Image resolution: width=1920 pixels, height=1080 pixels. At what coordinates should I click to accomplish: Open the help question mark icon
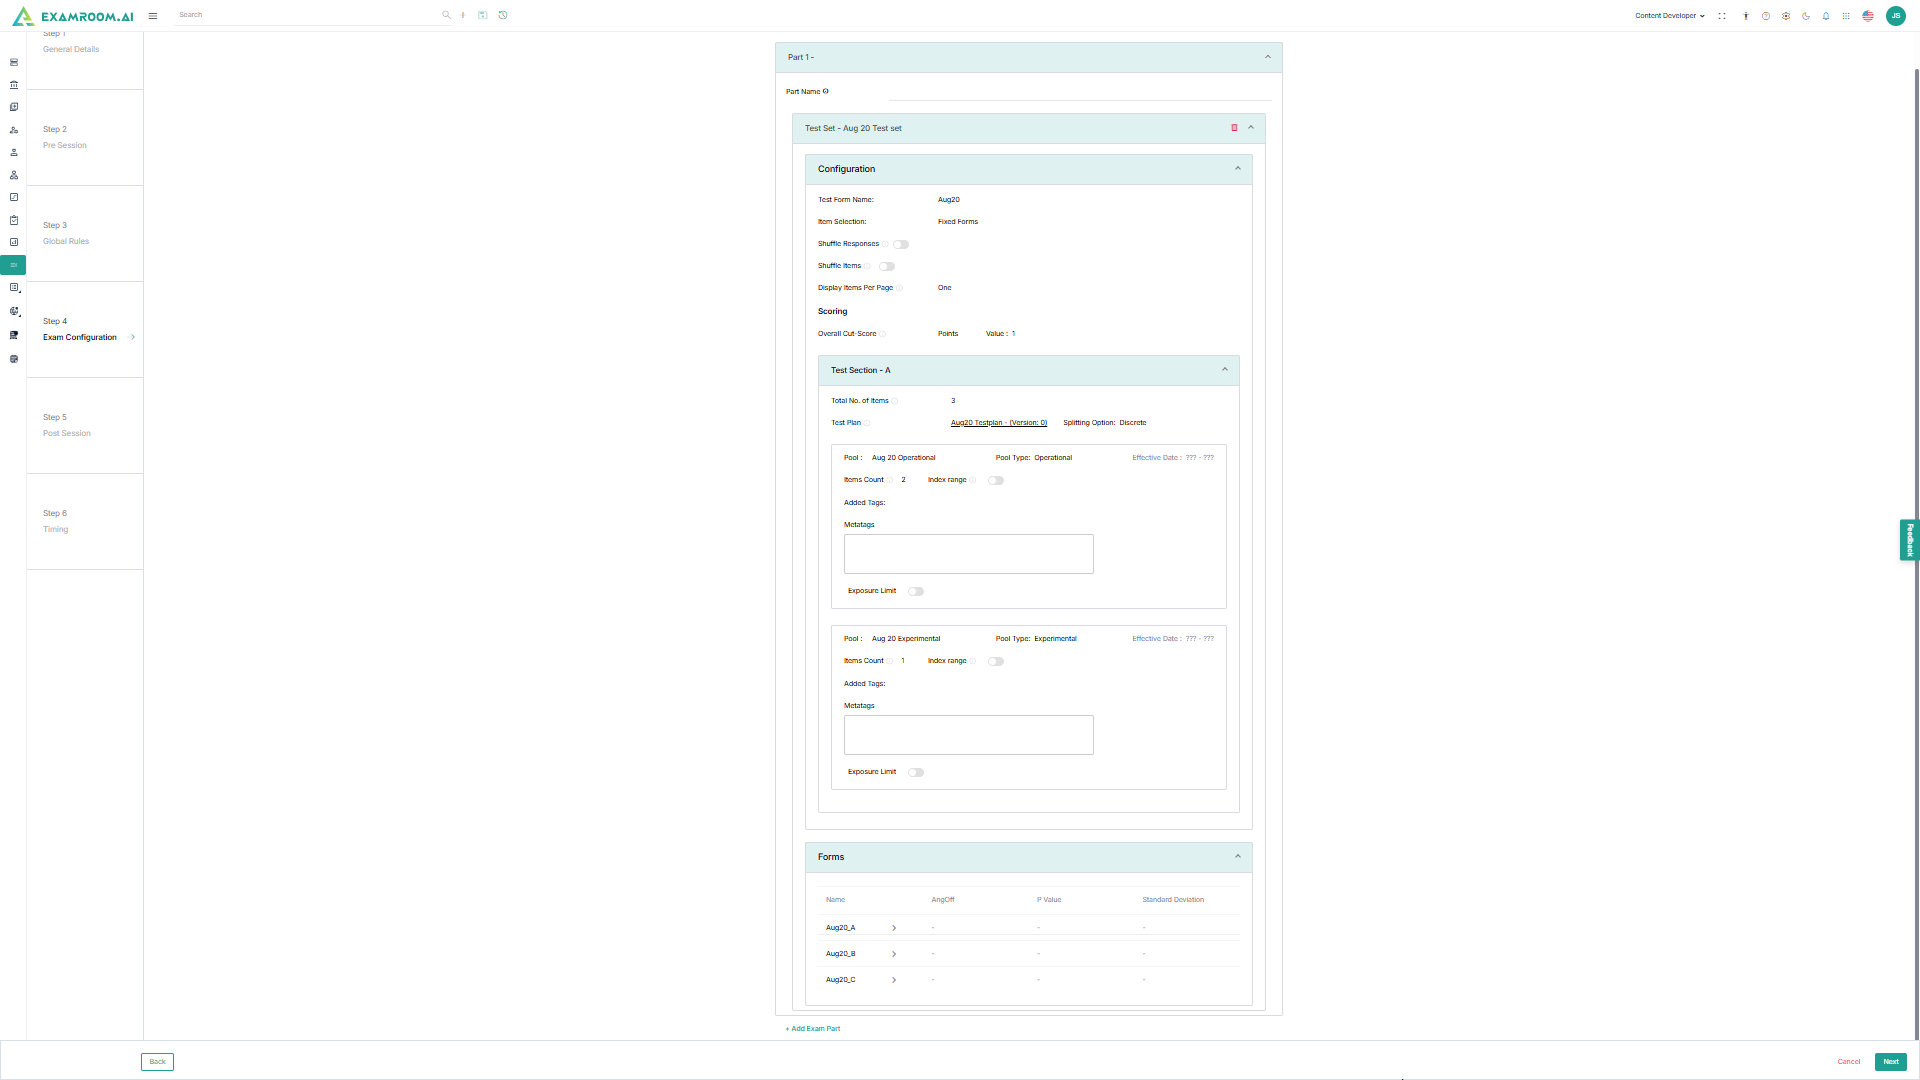pyautogui.click(x=1766, y=16)
